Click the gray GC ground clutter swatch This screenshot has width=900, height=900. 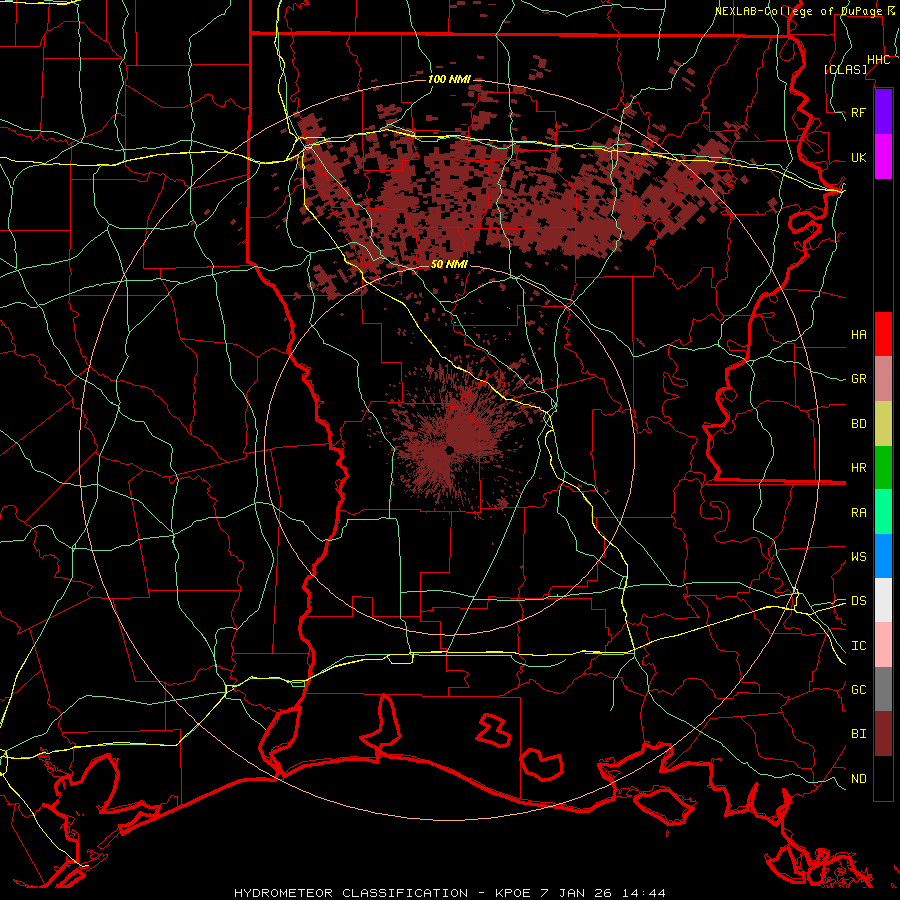[x=883, y=689]
